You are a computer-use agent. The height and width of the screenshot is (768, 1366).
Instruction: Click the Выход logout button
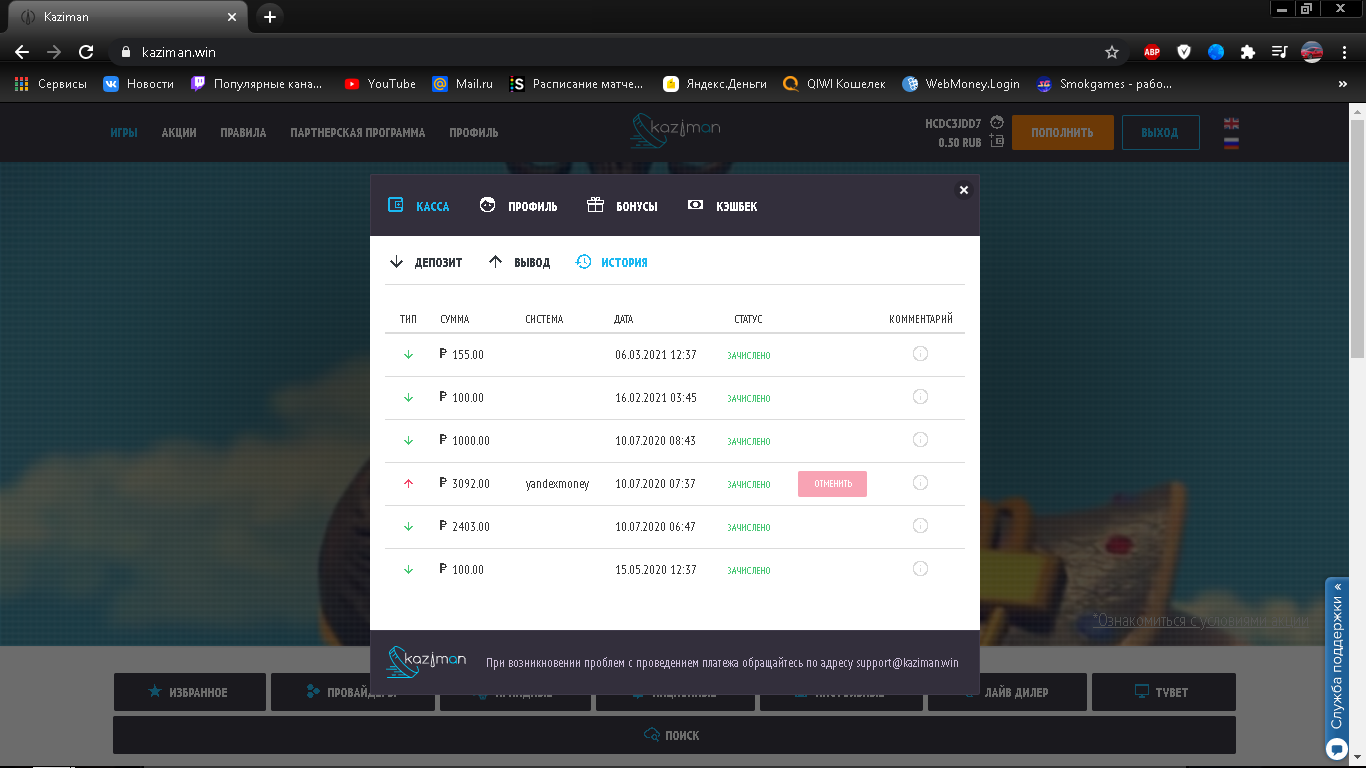1160,133
